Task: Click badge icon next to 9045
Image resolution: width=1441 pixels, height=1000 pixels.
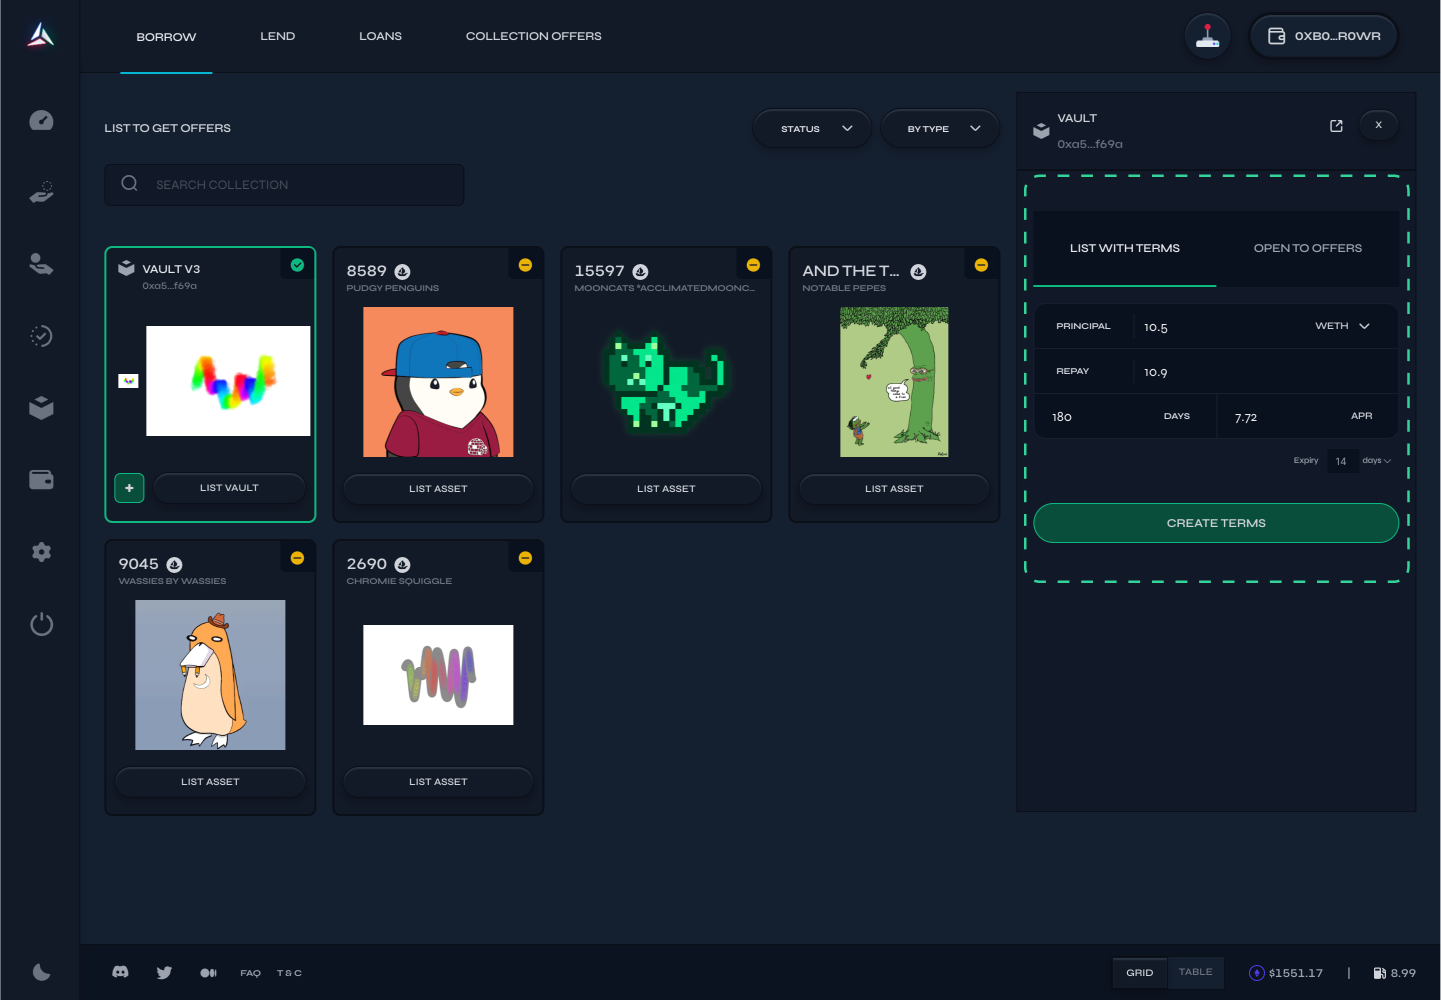Action: 174,565
